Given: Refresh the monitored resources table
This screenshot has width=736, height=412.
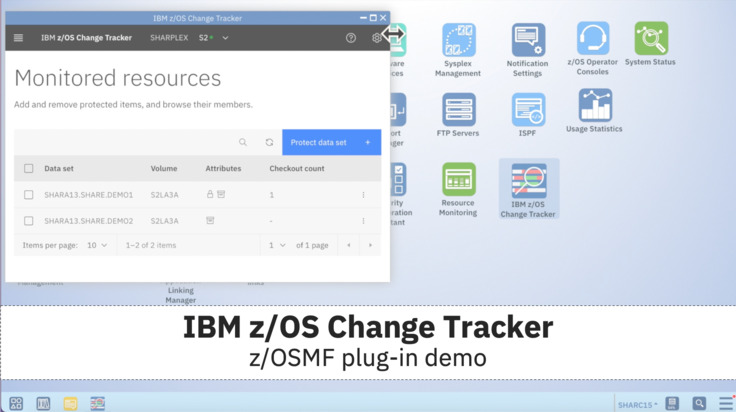Looking at the screenshot, I should [269, 142].
